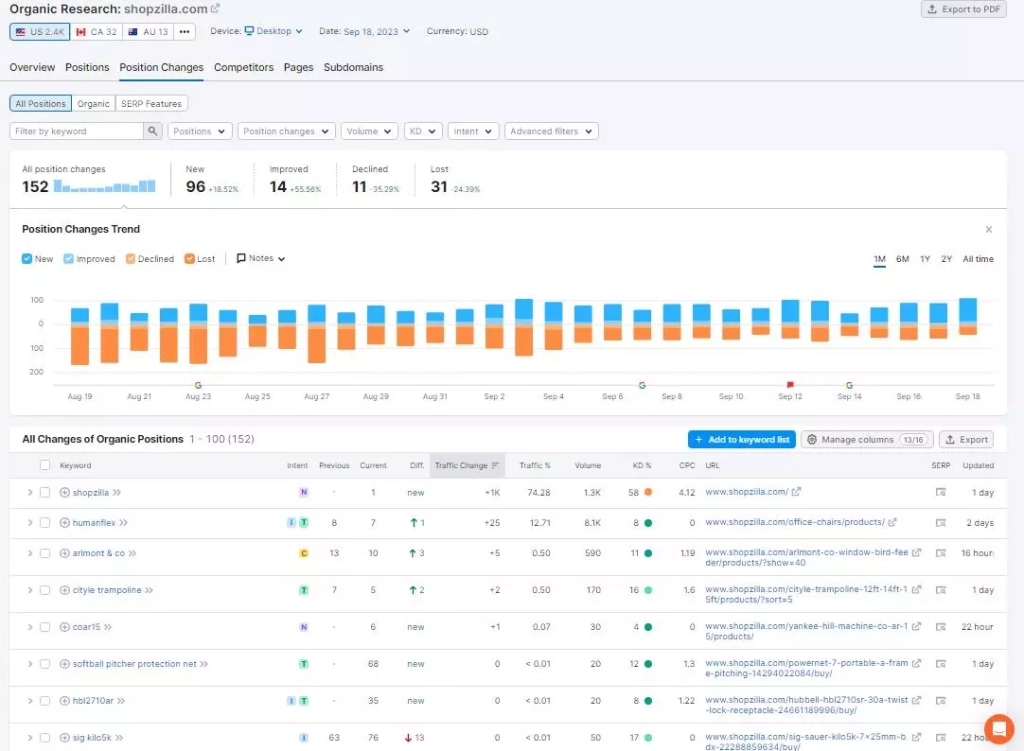The image size is (1024, 751).
Task: Set chart range to 6M
Action: point(903,259)
